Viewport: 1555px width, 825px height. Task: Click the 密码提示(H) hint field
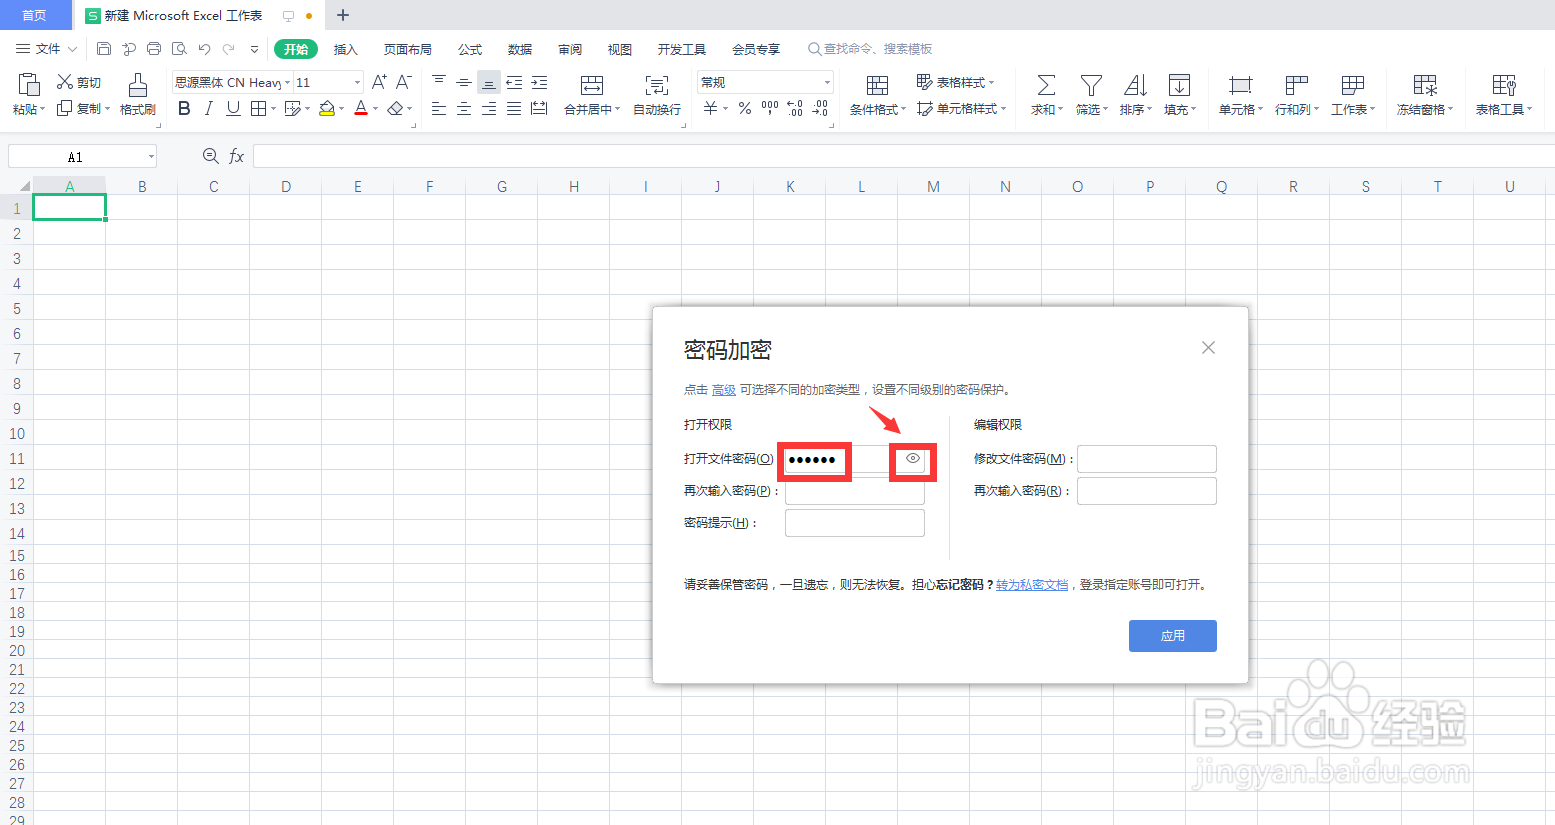pyautogui.click(x=855, y=523)
